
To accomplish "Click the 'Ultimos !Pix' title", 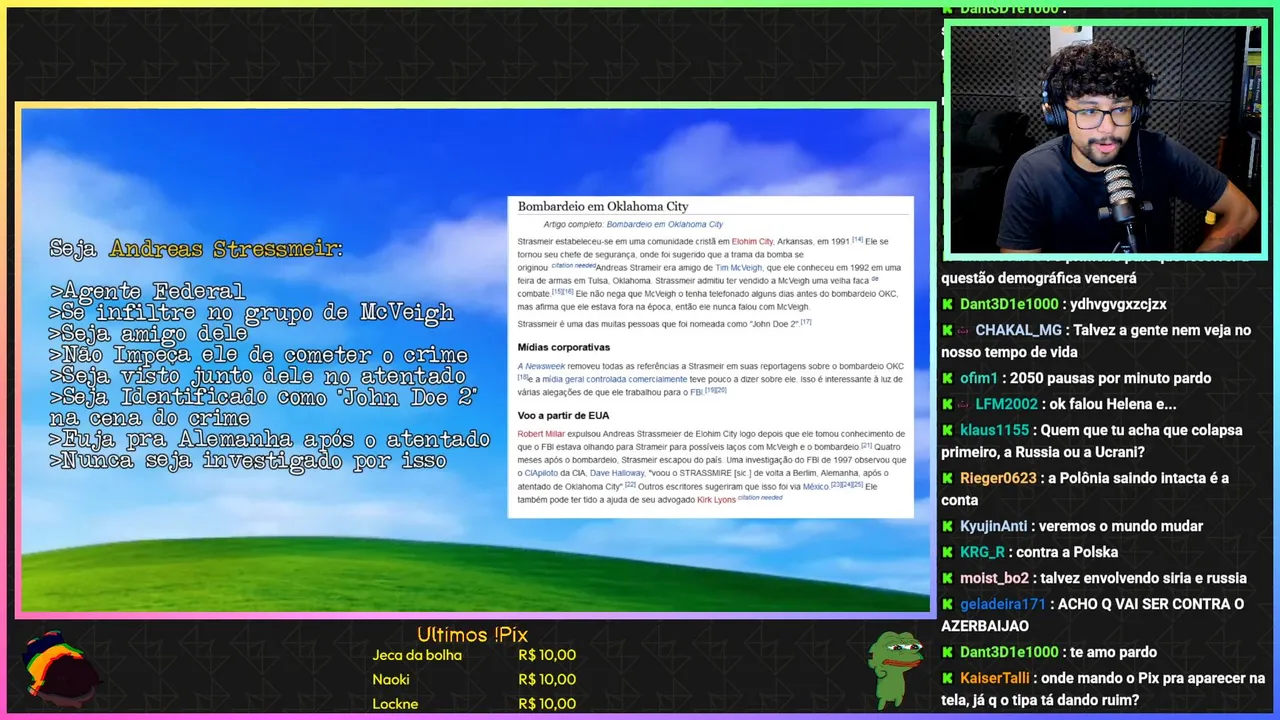I will click(x=472, y=635).
